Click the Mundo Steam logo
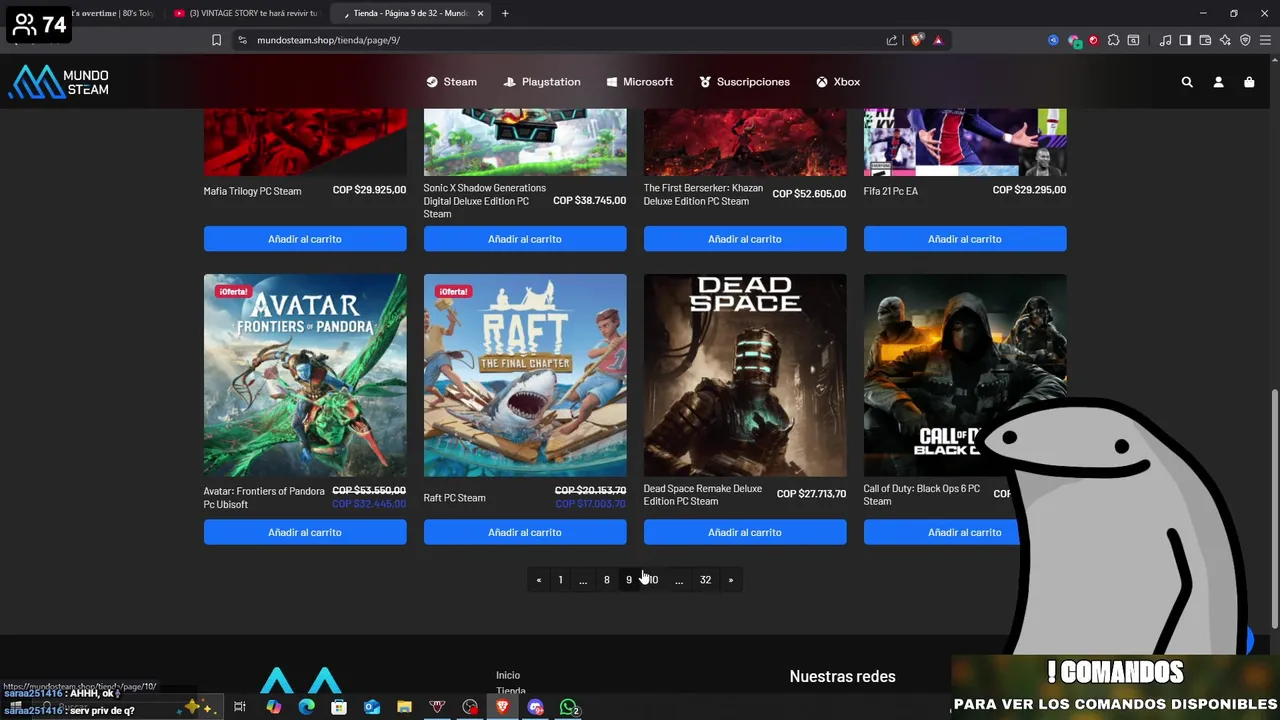The height and width of the screenshot is (720, 1280). click(x=58, y=82)
